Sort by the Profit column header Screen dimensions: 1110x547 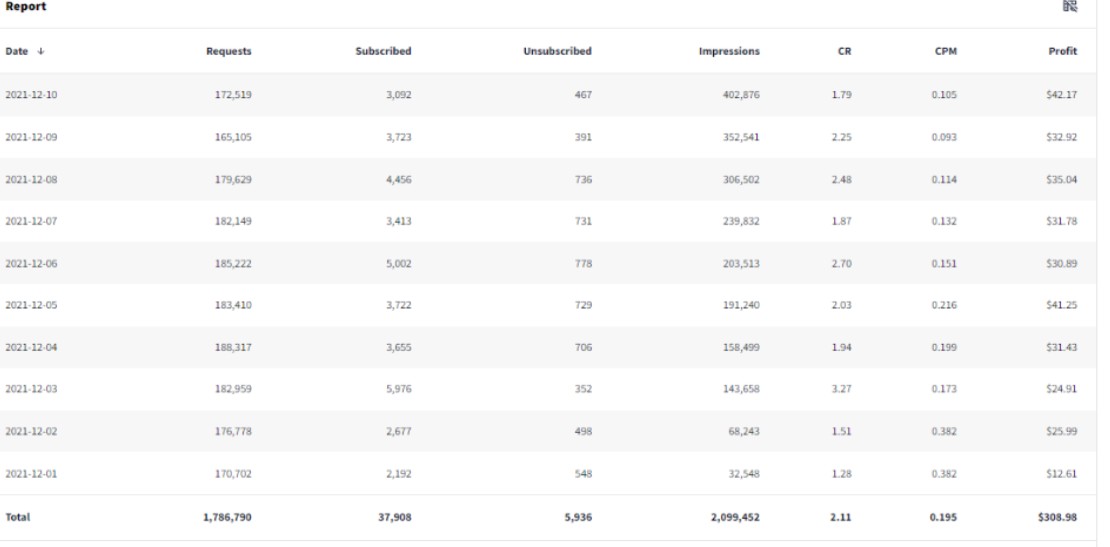[x=1063, y=51]
